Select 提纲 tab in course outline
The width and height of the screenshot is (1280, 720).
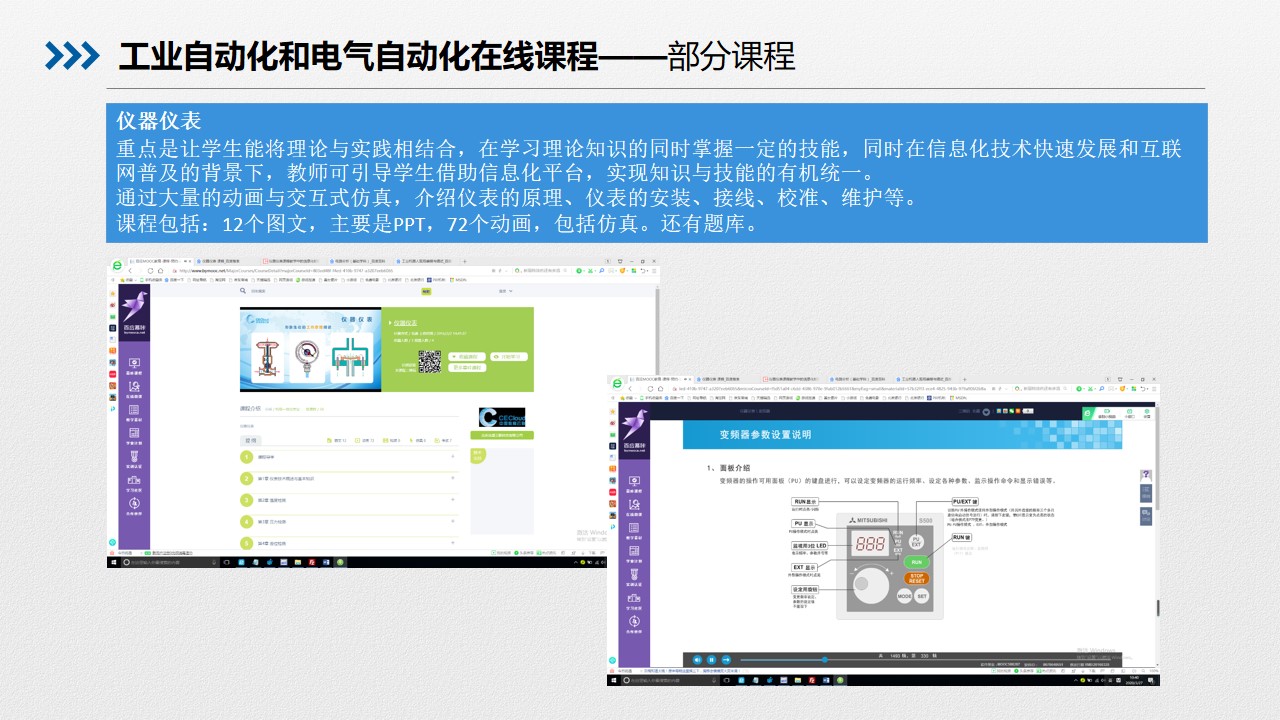250,440
